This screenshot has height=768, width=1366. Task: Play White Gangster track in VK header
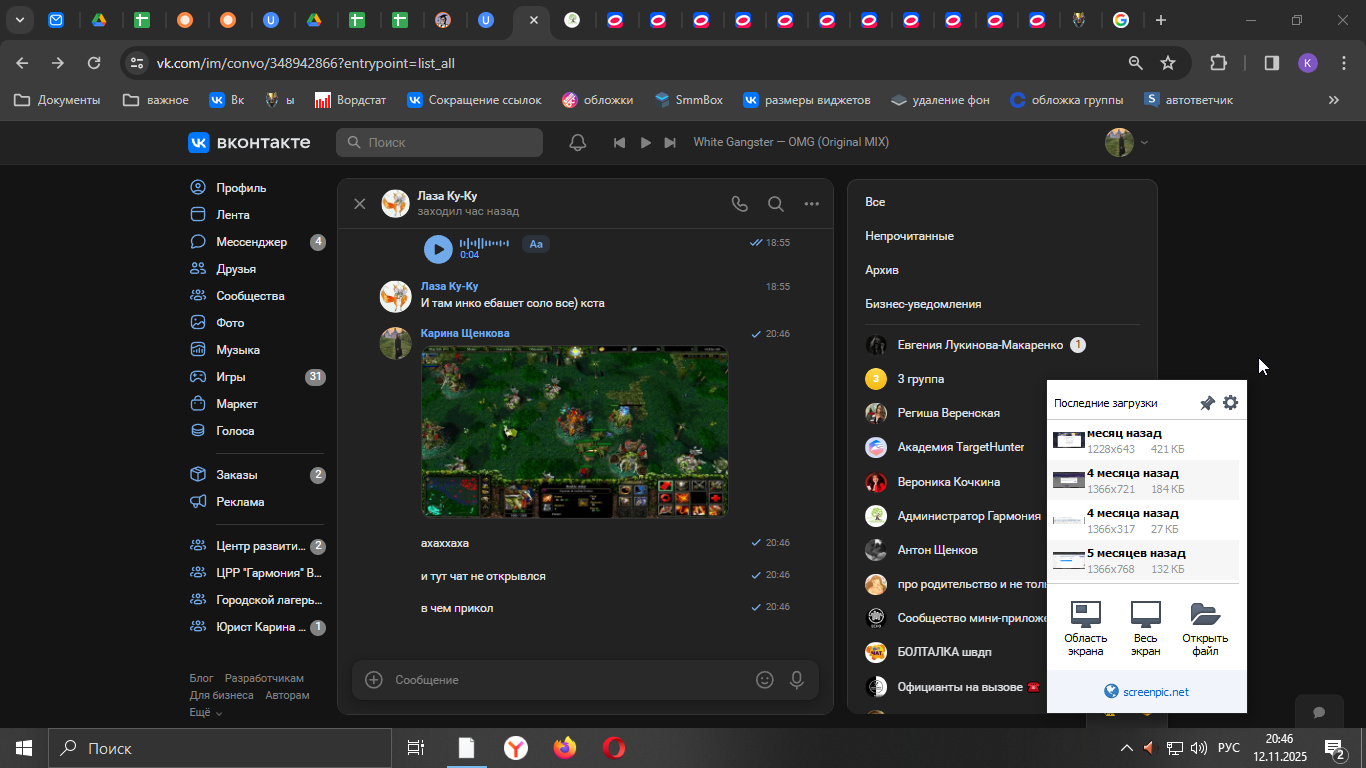645,143
